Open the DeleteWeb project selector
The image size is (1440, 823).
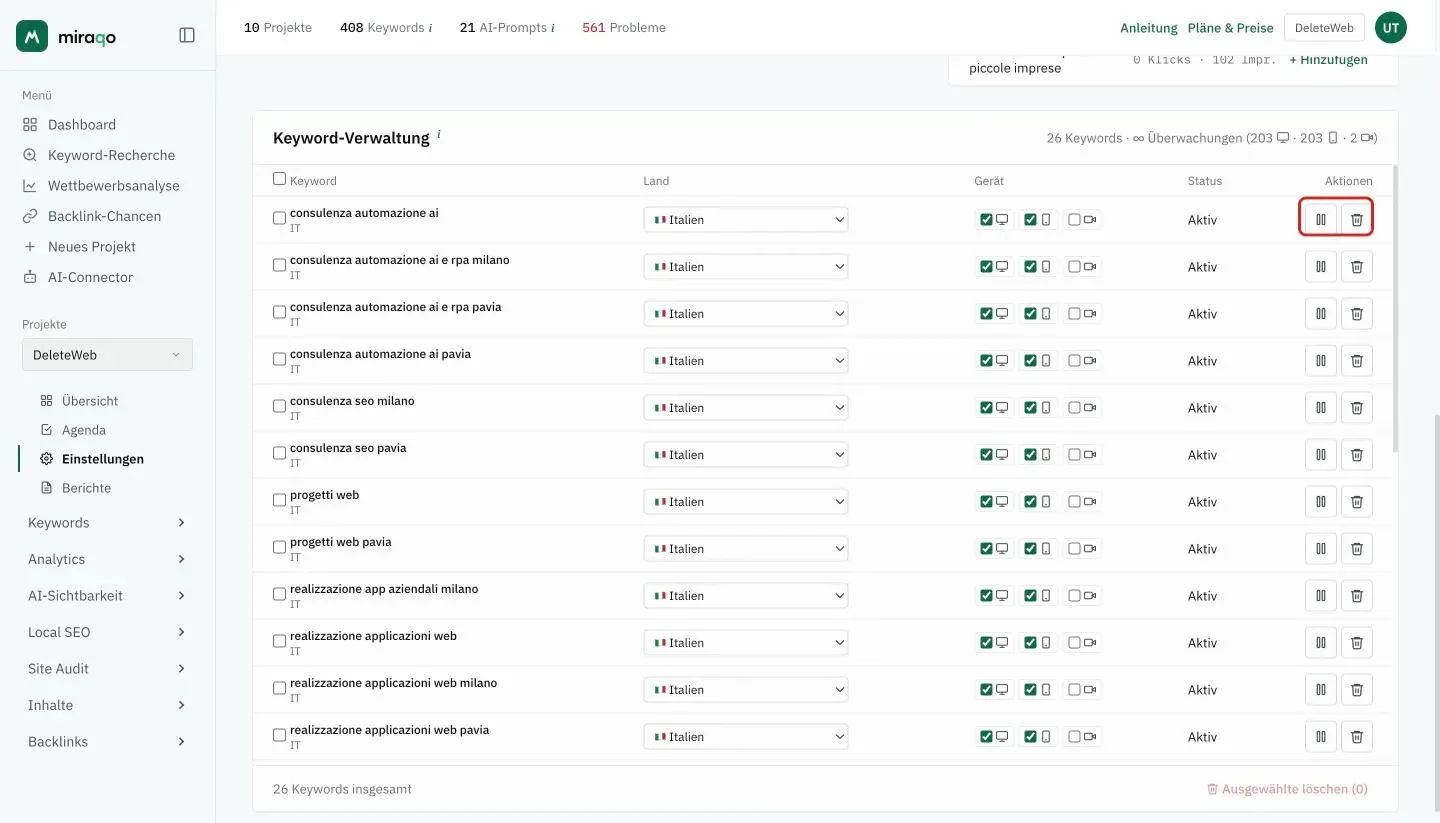(x=107, y=354)
